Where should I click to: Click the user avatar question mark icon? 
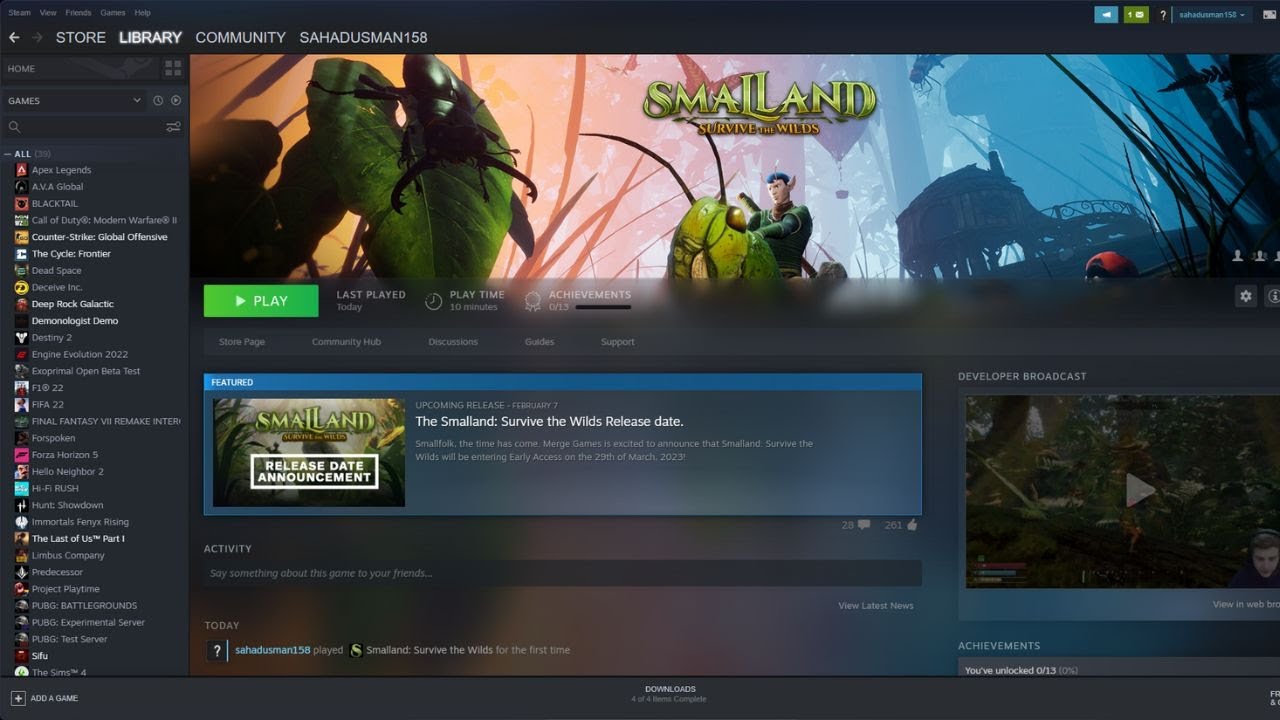pos(217,650)
